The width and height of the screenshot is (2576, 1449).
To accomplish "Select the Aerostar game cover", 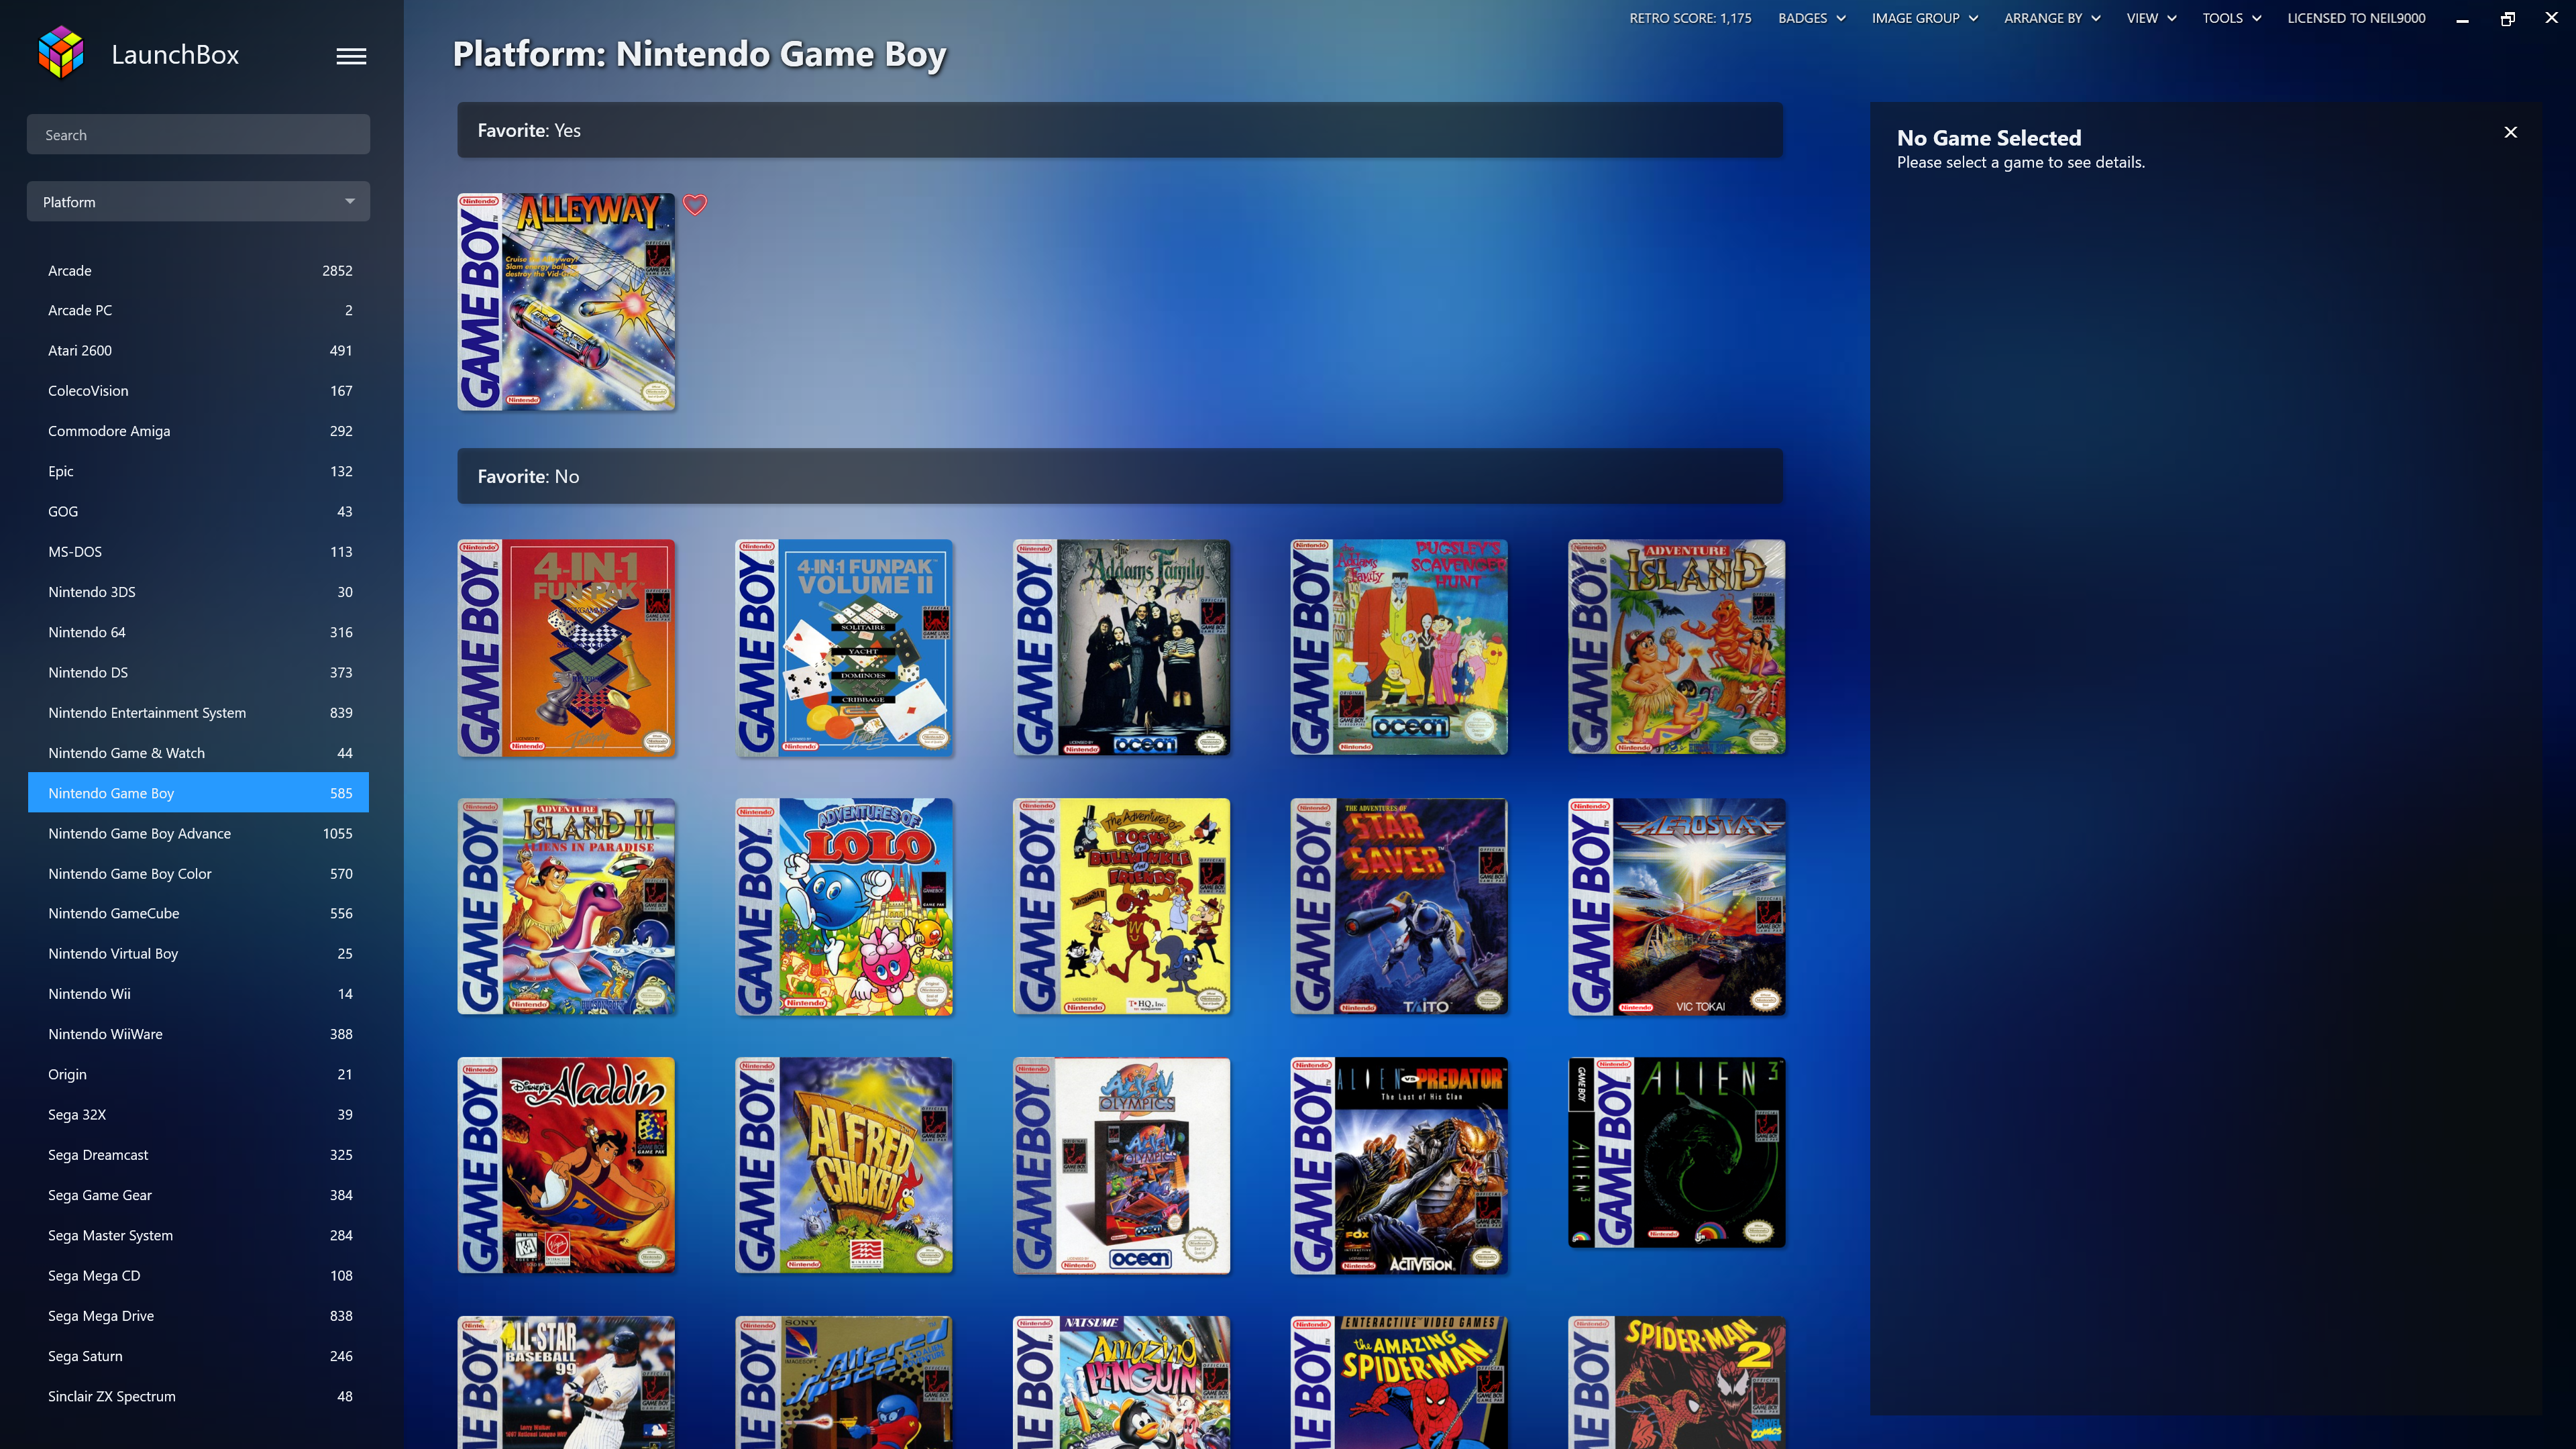I will [1677, 907].
